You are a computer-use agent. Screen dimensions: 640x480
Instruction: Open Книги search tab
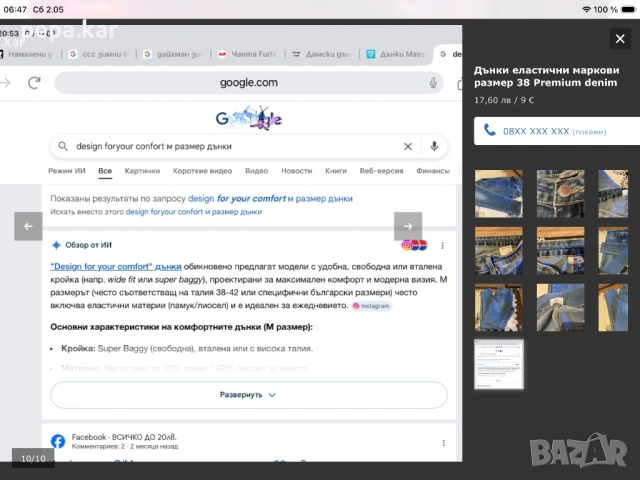(336, 171)
